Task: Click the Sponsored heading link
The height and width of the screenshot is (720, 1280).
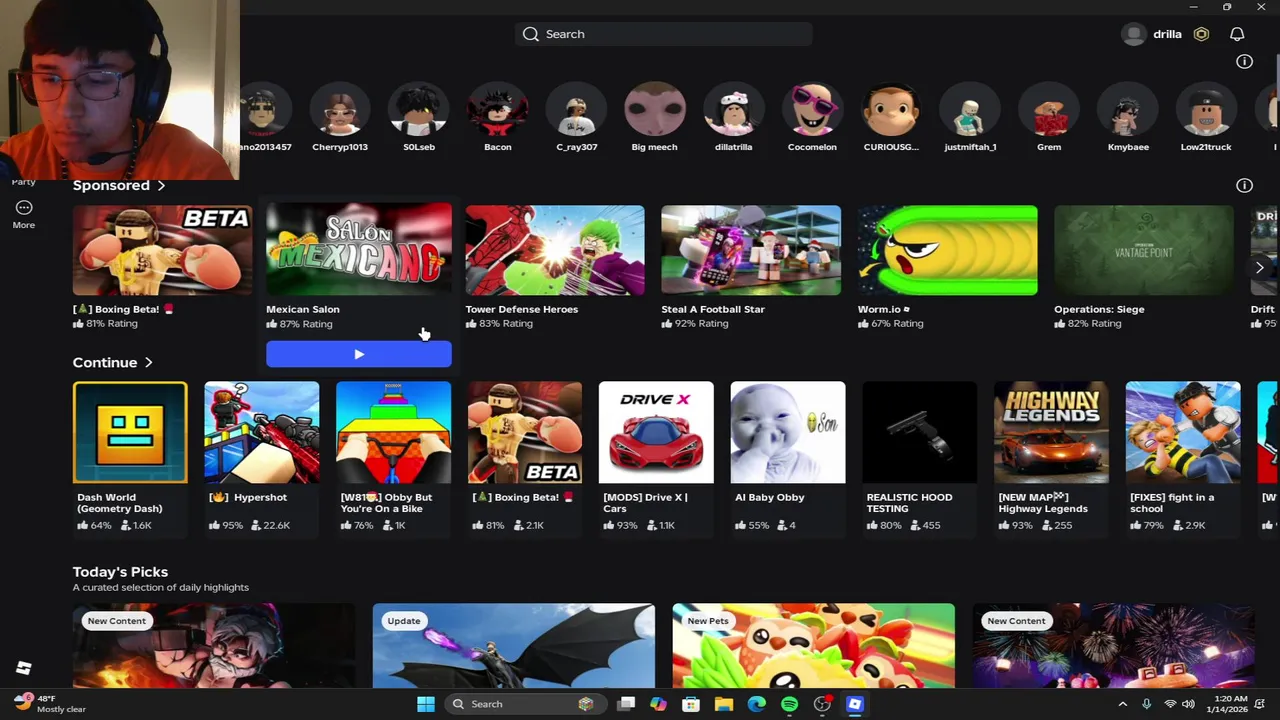Action: (x=111, y=185)
